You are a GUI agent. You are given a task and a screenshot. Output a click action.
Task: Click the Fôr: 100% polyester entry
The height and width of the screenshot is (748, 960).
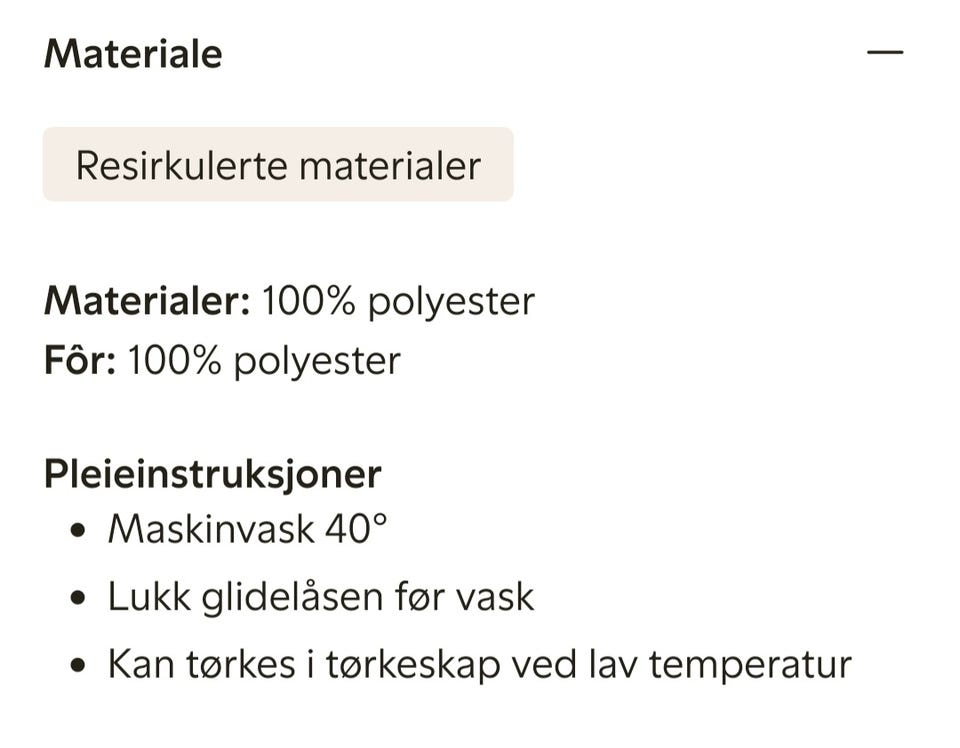pyautogui.click(x=222, y=361)
